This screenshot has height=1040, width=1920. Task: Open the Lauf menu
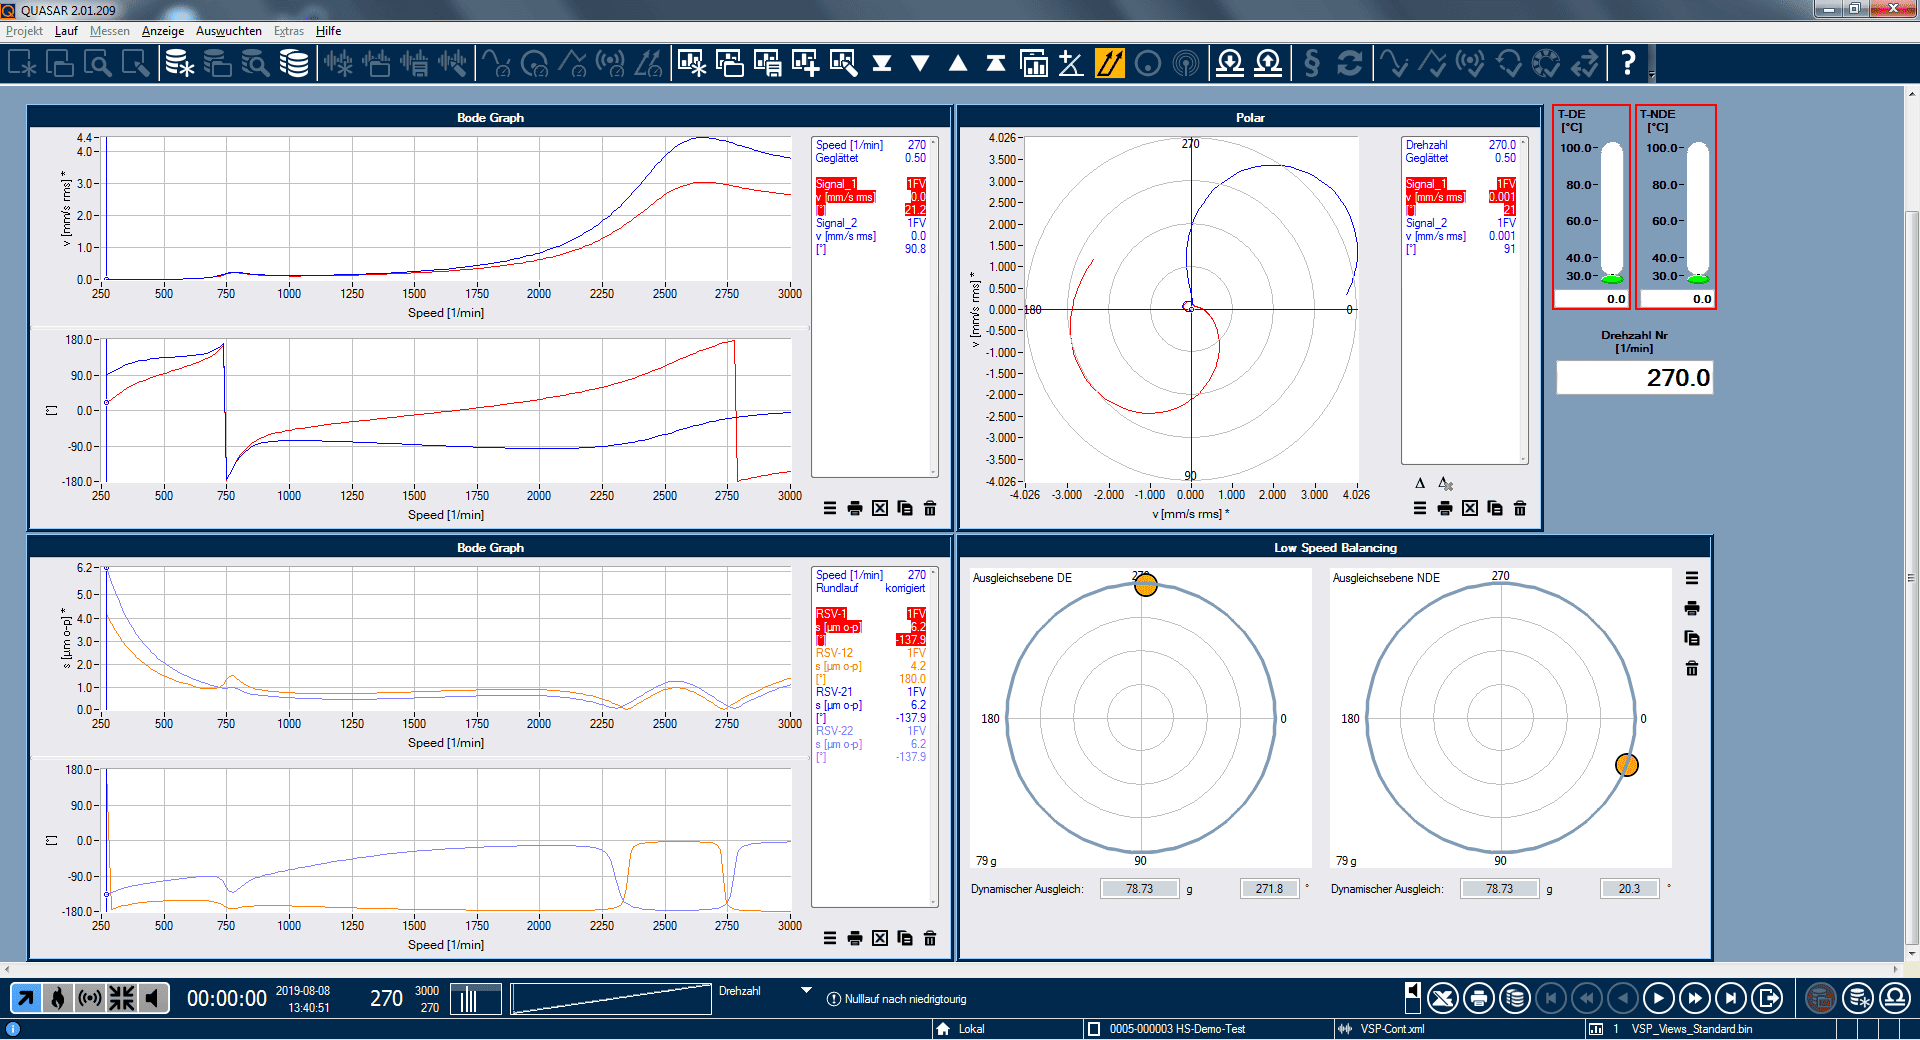(x=66, y=31)
